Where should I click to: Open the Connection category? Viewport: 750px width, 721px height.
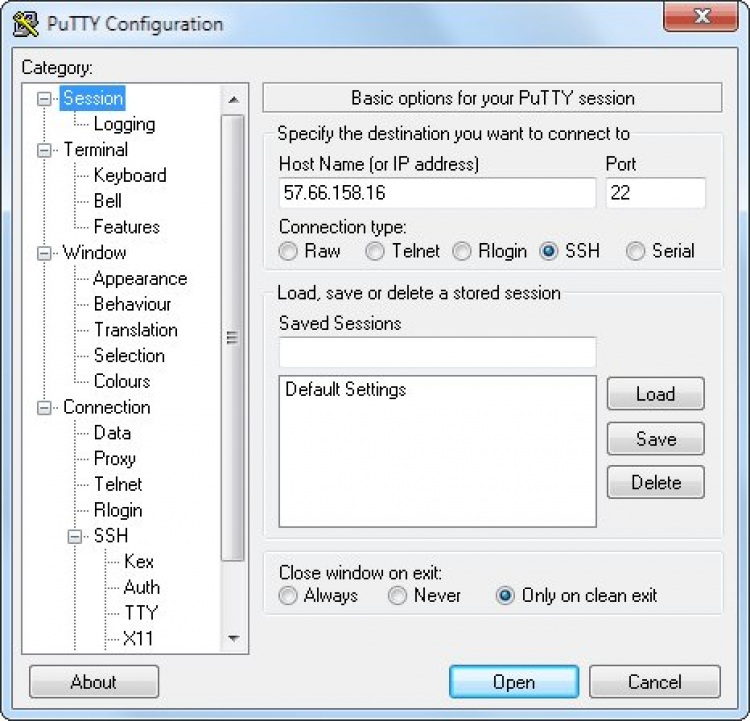[107, 407]
